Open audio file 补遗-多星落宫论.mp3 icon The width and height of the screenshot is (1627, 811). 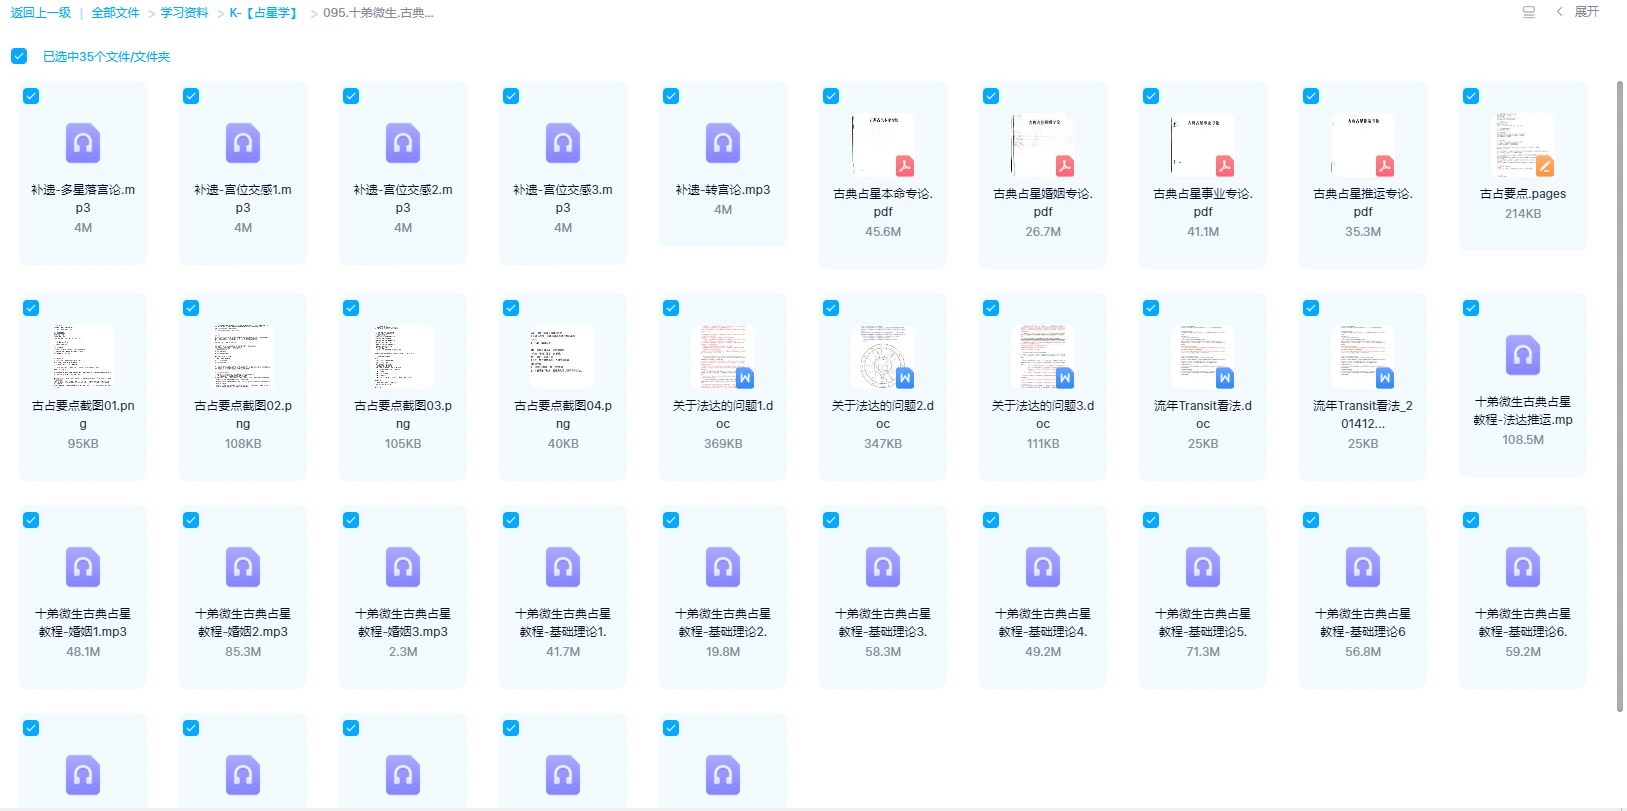coord(83,143)
